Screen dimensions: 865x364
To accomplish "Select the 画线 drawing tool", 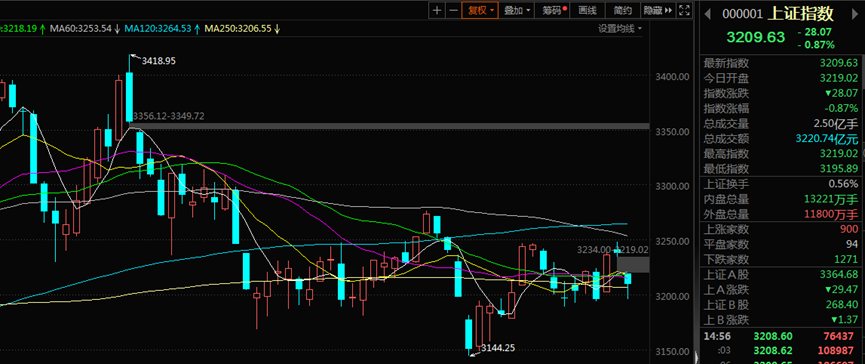I will (x=588, y=10).
